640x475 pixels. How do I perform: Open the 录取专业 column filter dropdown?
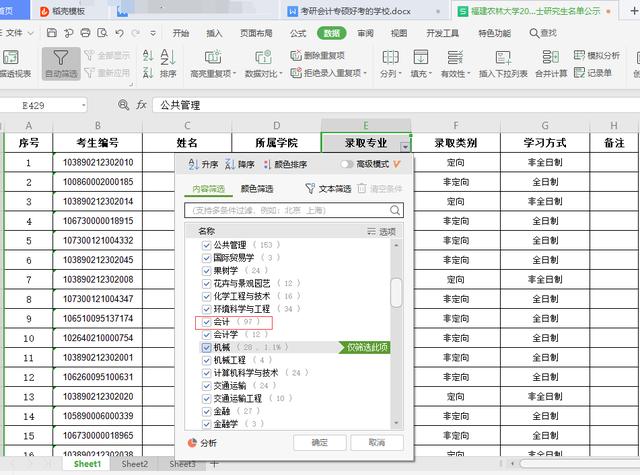[404, 145]
